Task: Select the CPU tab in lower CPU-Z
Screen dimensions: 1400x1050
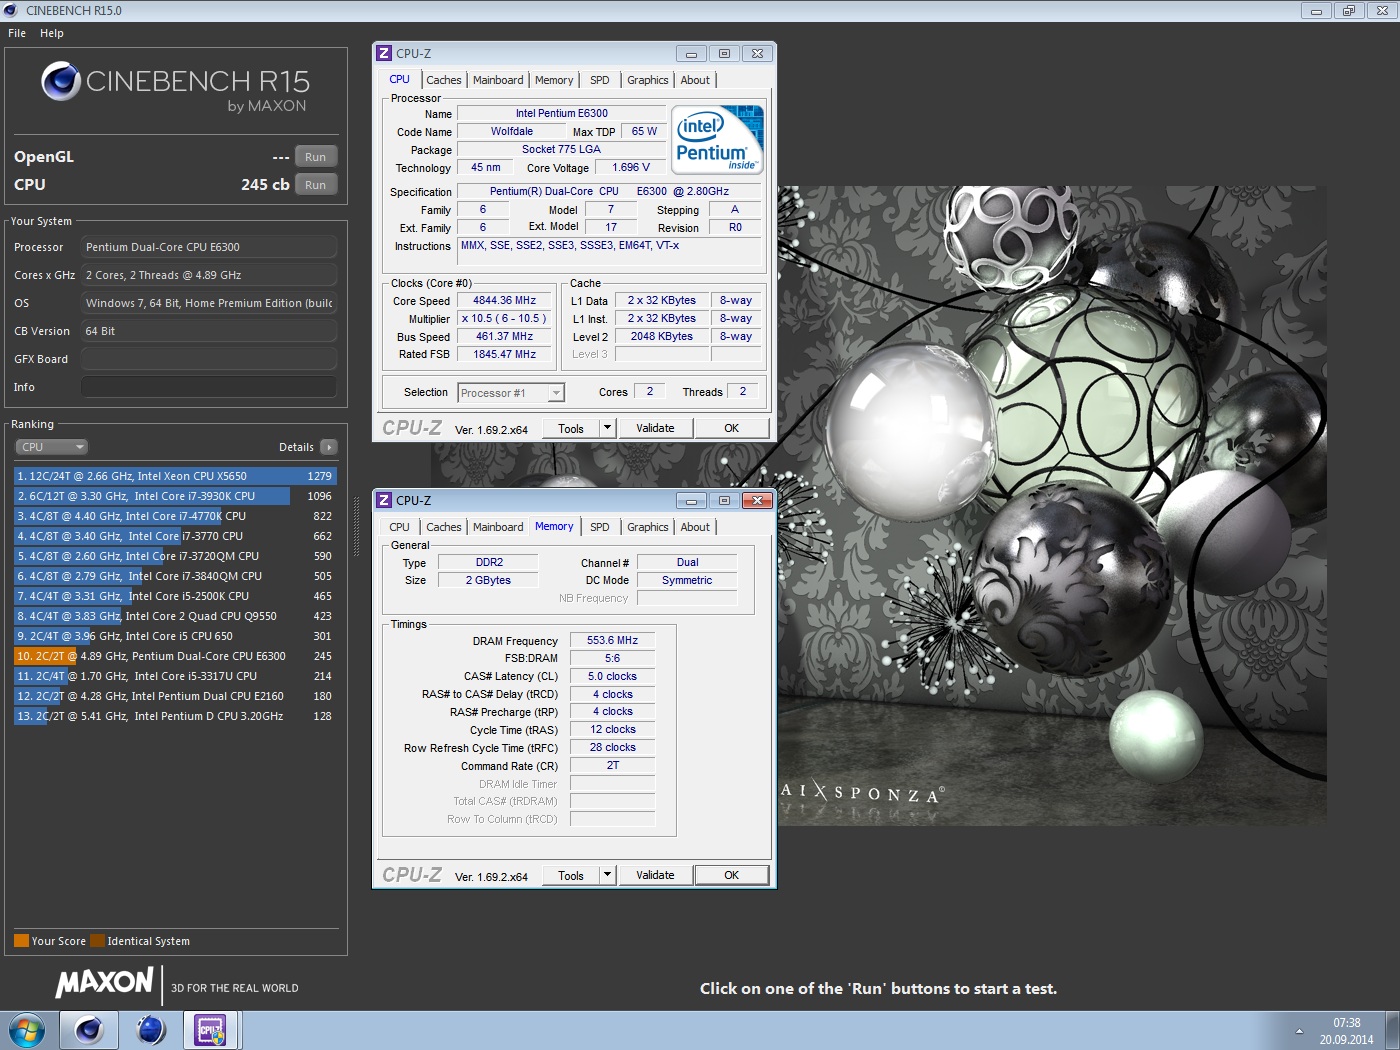Action: (400, 527)
